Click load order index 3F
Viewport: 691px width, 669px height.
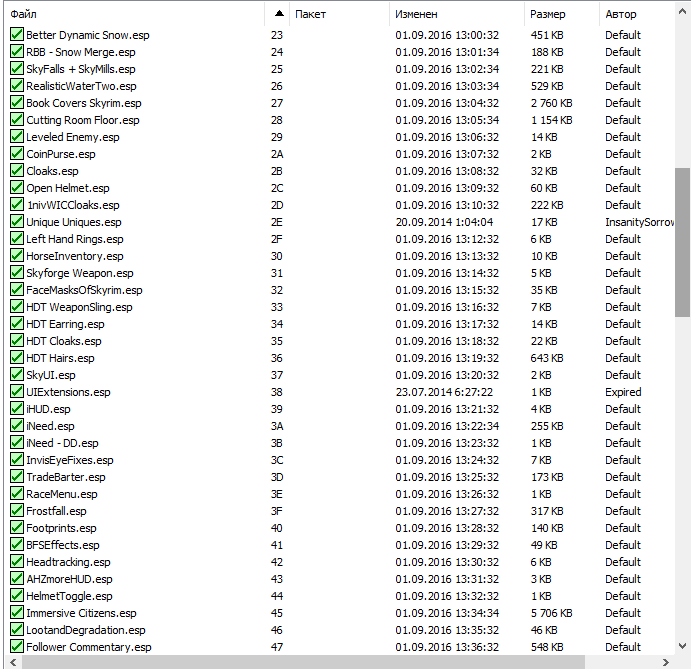click(x=277, y=511)
